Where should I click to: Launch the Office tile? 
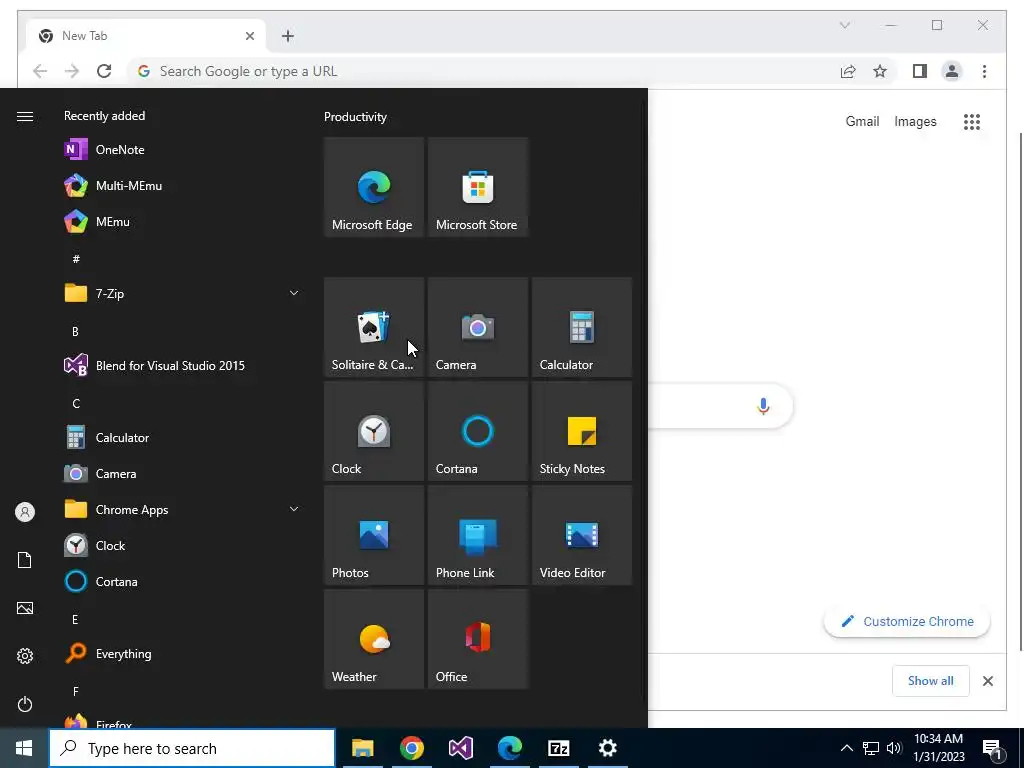[477, 639]
